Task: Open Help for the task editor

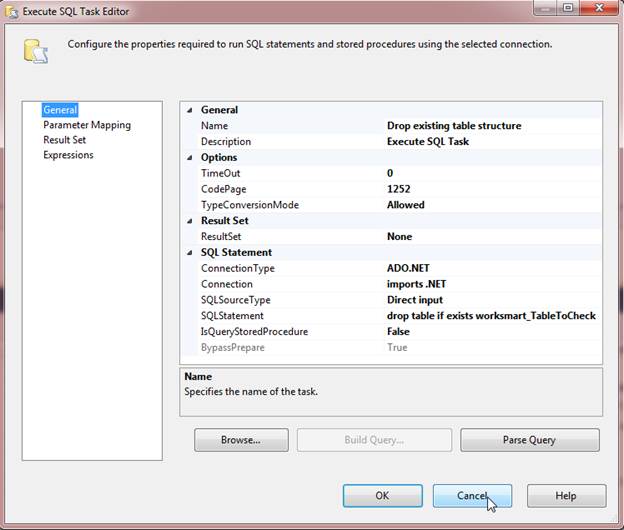Action: click(x=565, y=496)
